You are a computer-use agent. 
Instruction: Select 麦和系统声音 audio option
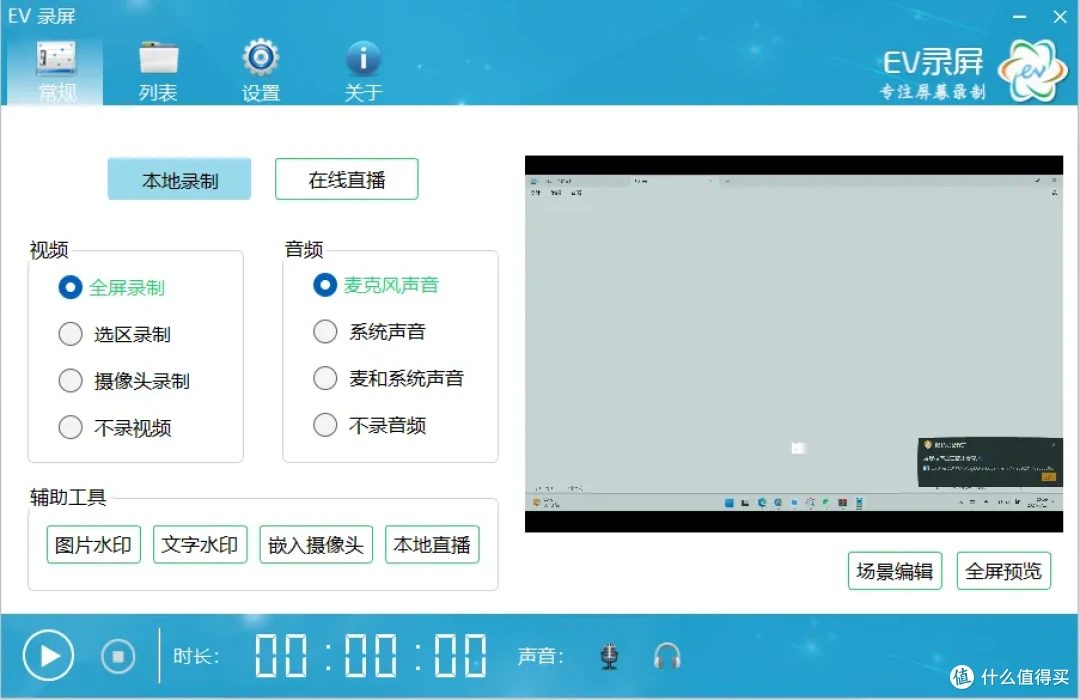pos(388,378)
